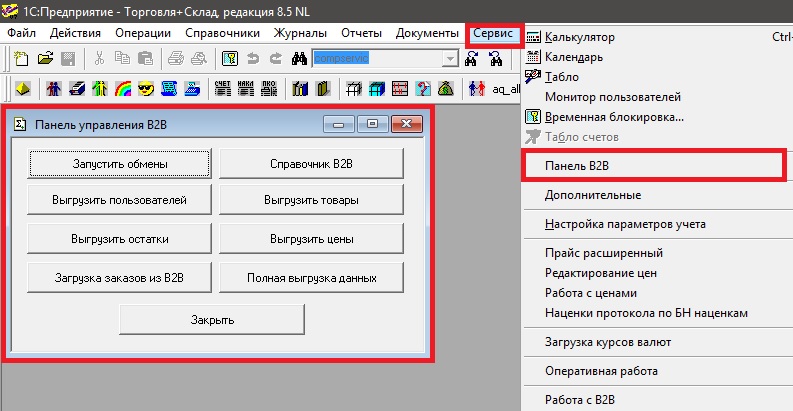Click the New document toolbar icon

(21, 59)
